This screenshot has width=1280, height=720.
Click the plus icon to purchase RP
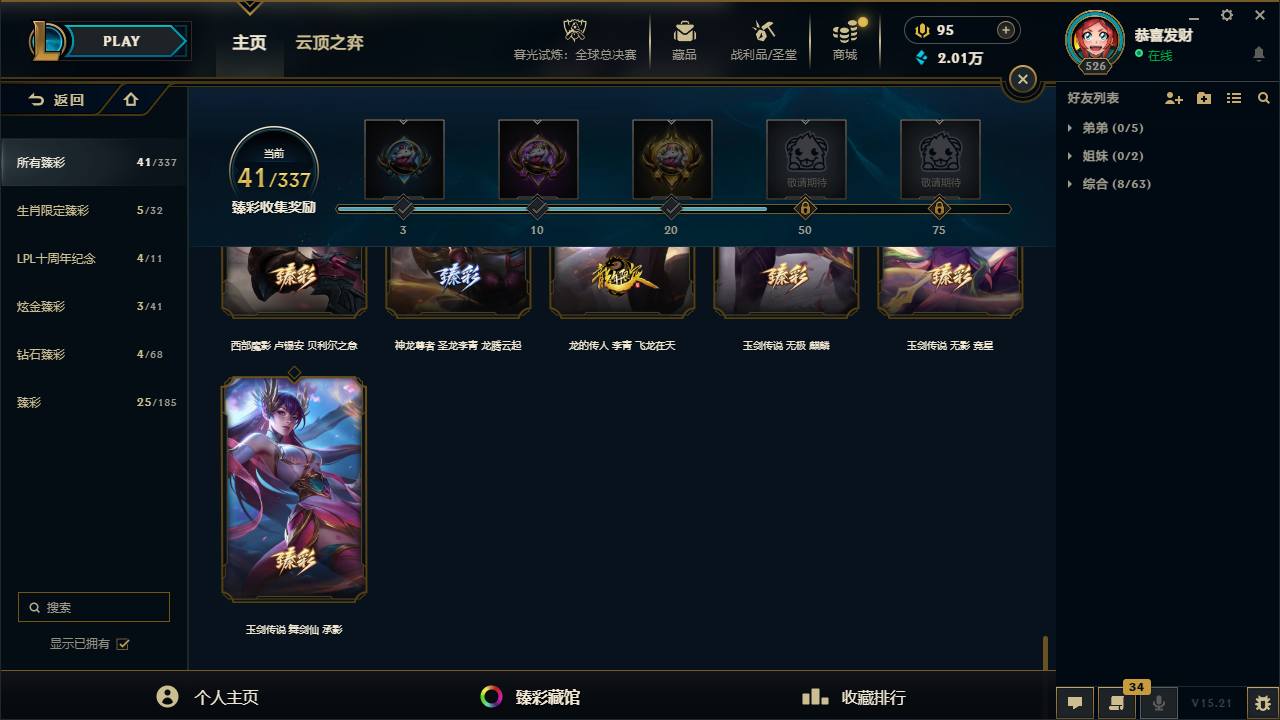click(x=1006, y=30)
